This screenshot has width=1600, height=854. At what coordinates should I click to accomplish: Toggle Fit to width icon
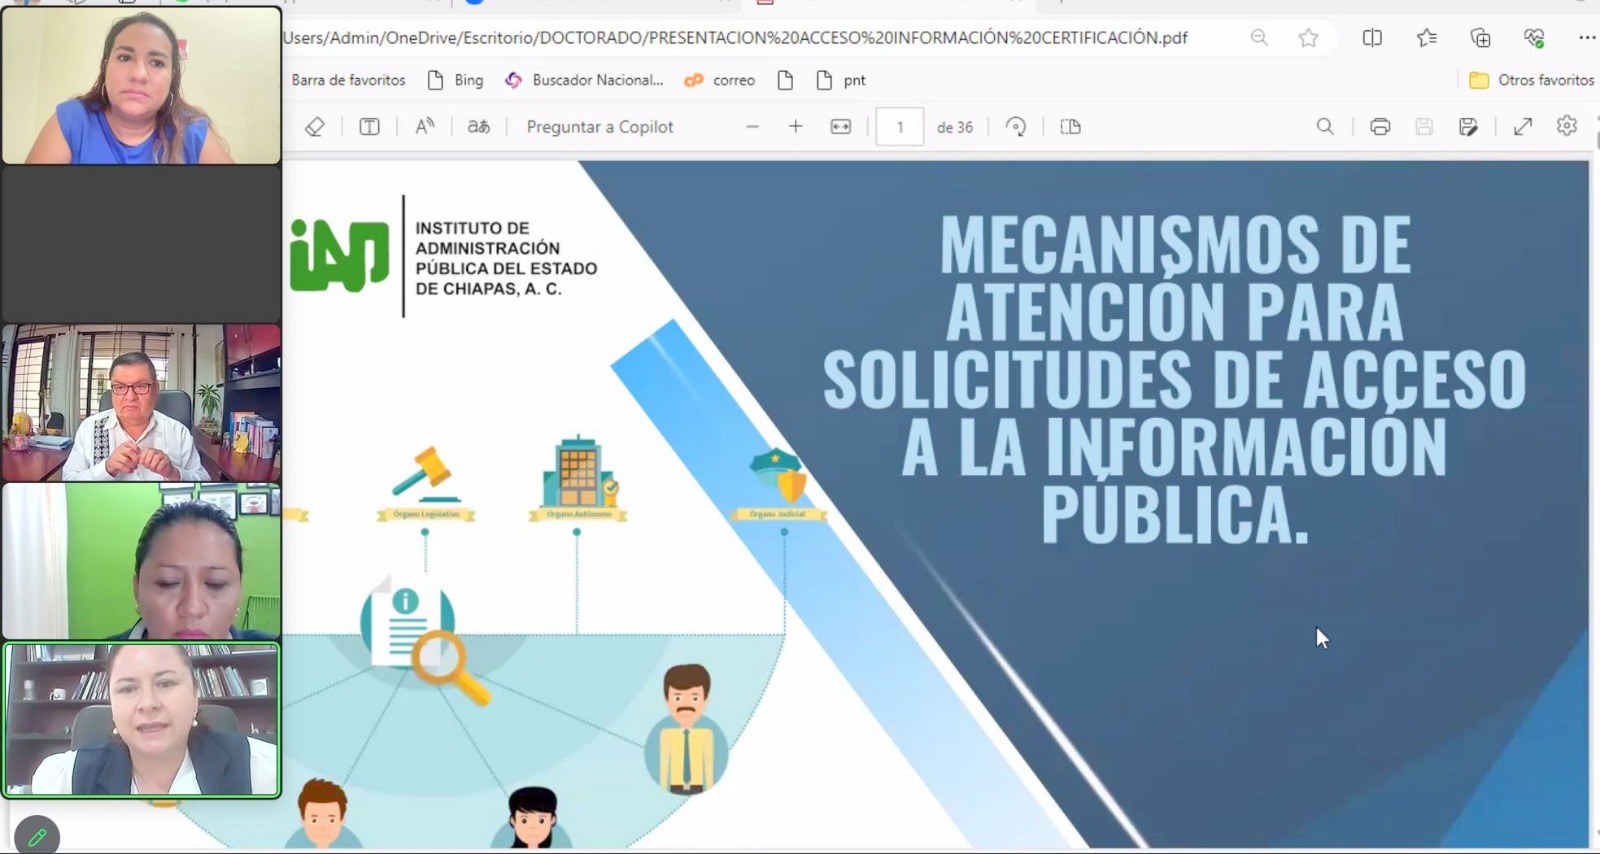[841, 127]
